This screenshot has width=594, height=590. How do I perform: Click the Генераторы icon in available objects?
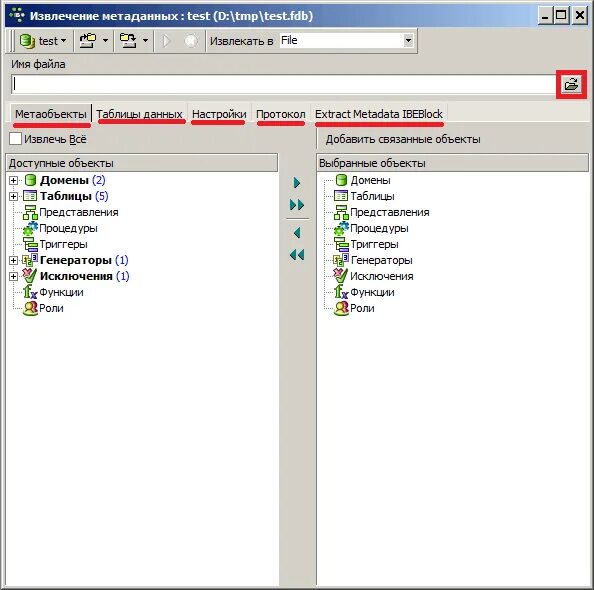tap(30, 260)
